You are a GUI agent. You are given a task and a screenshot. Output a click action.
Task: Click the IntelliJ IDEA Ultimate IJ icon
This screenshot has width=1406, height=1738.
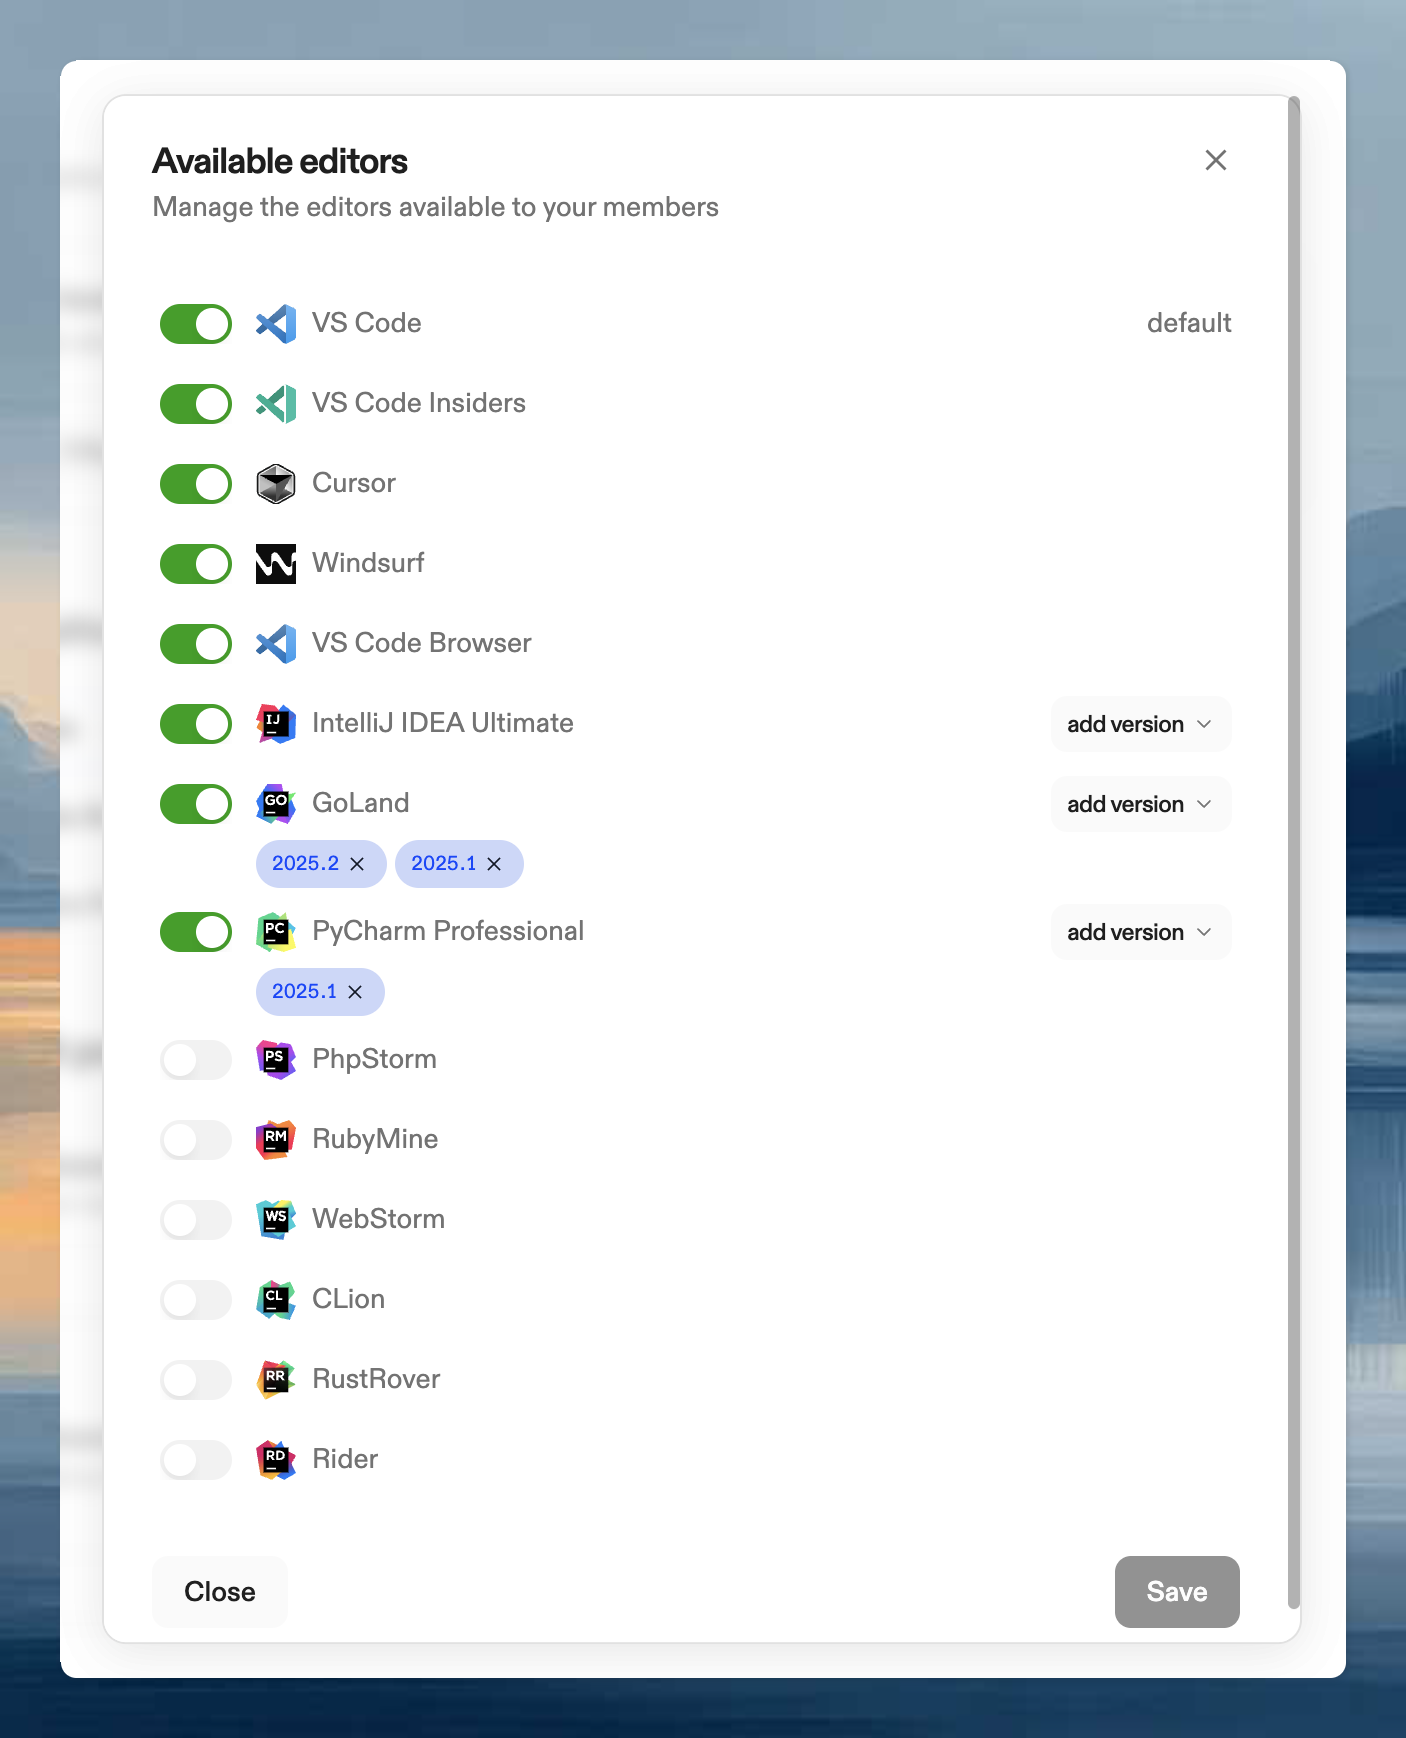(x=276, y=724)
